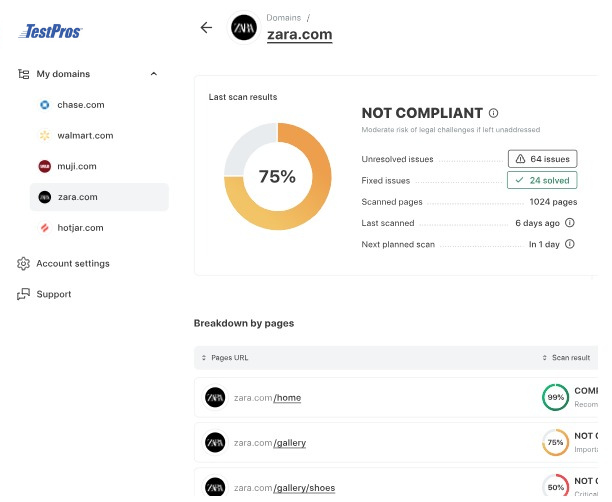Viewport: 612px width, 502px height.
Task: Click the Zara logo beside the domain title
Action: coord(244,28)
